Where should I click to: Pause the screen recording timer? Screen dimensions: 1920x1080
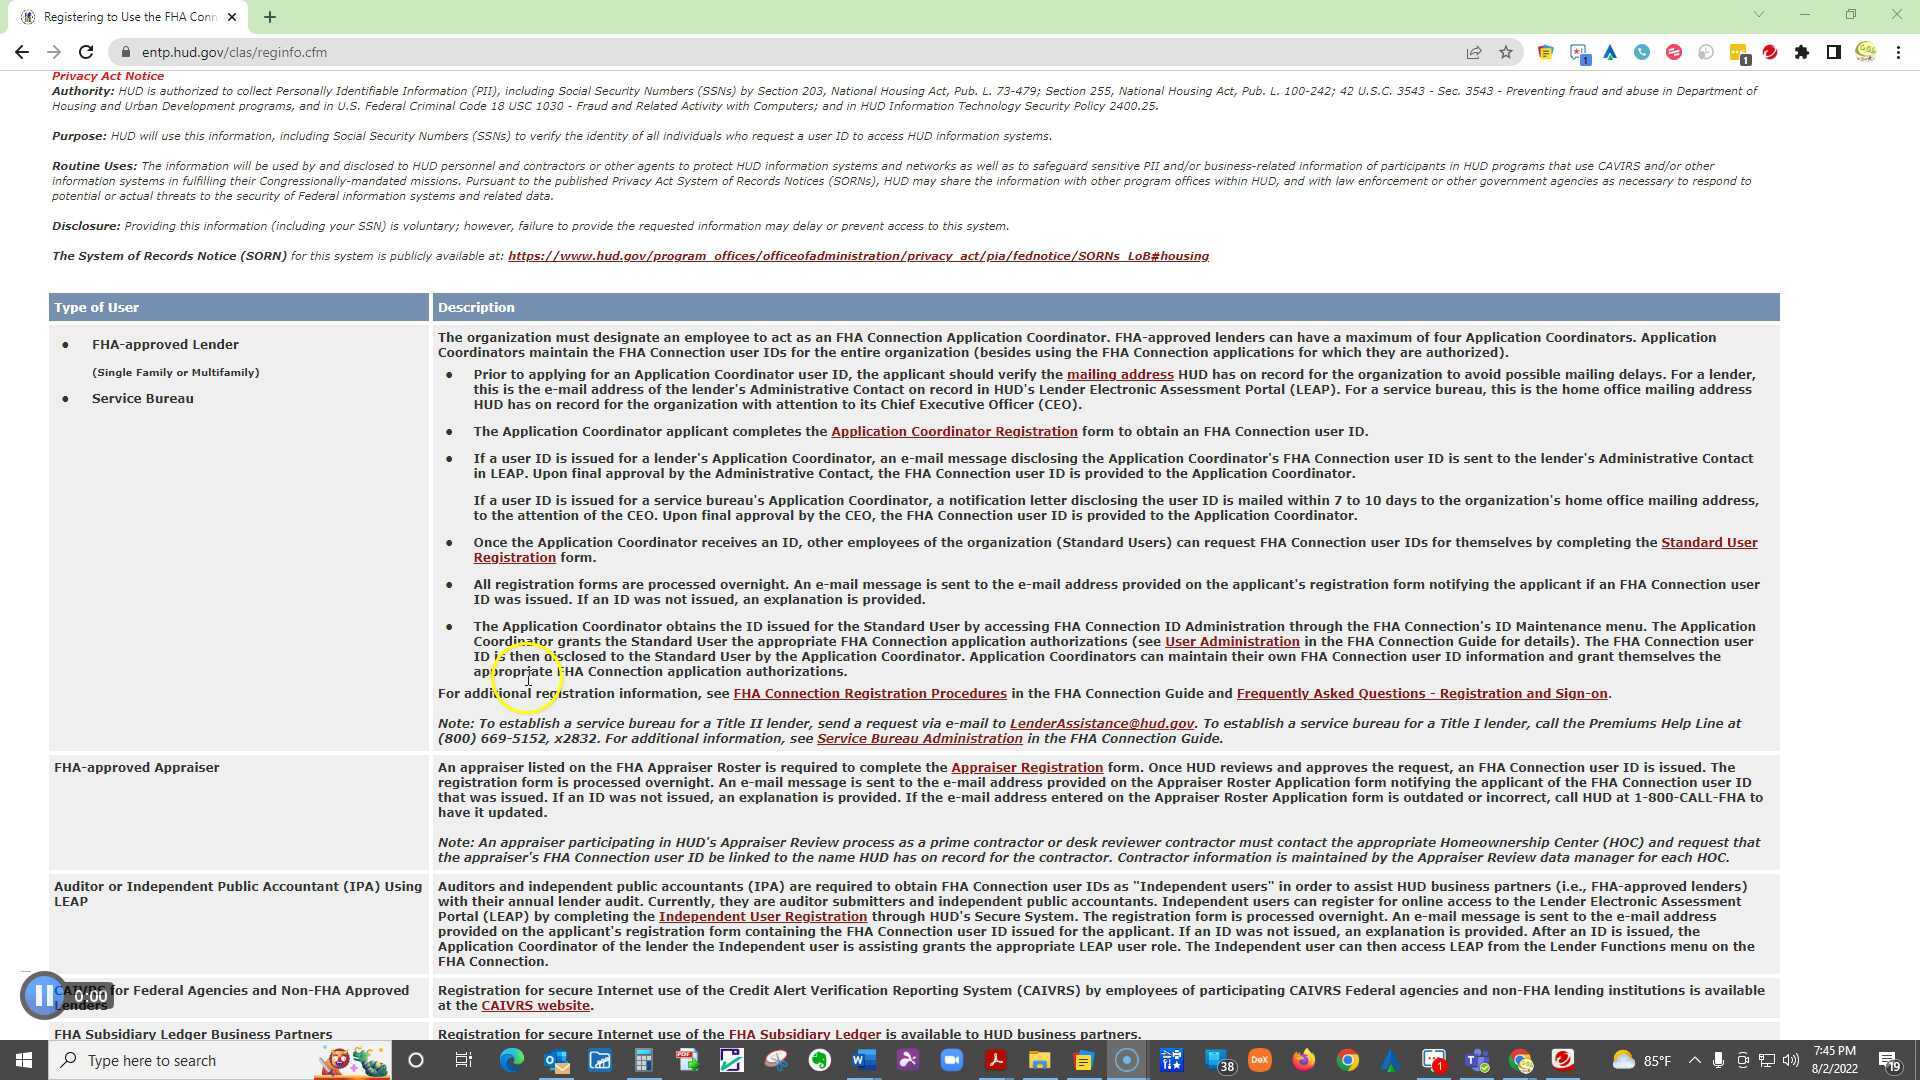point(44,995)
